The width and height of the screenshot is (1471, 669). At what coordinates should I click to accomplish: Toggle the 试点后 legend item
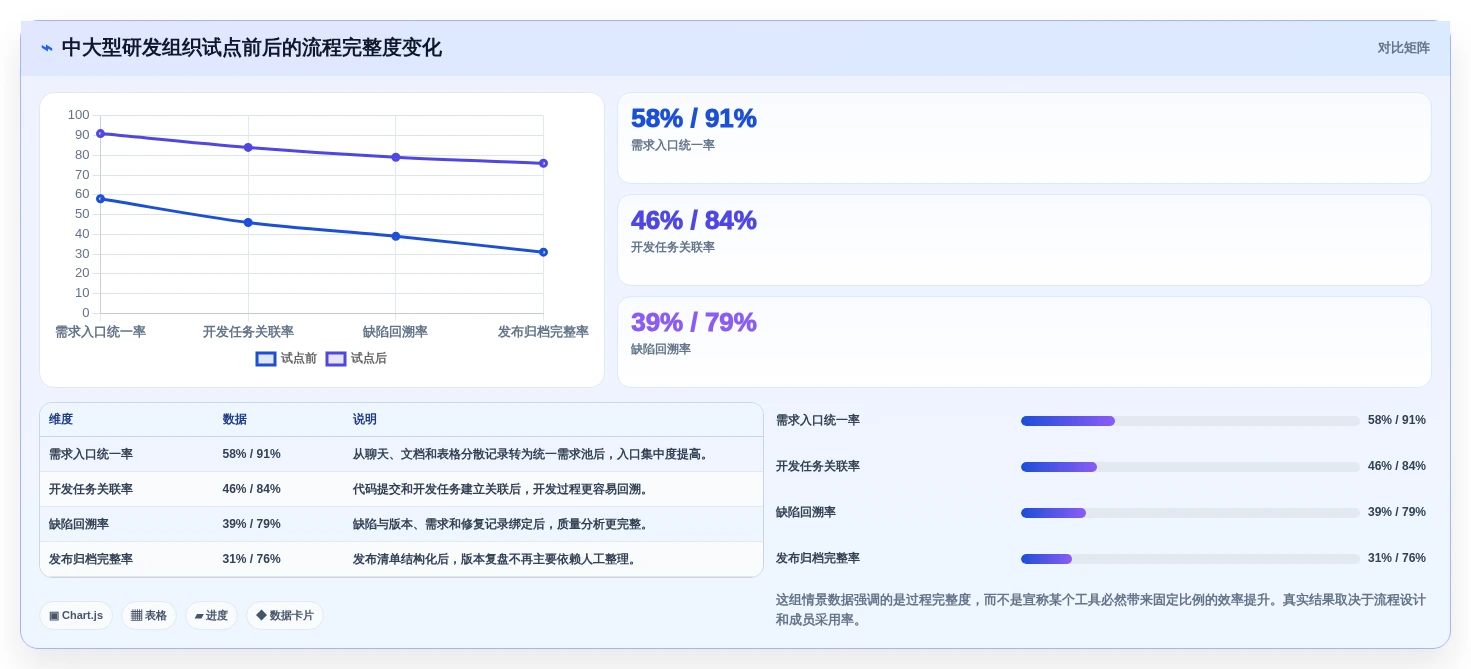(357, 358)
